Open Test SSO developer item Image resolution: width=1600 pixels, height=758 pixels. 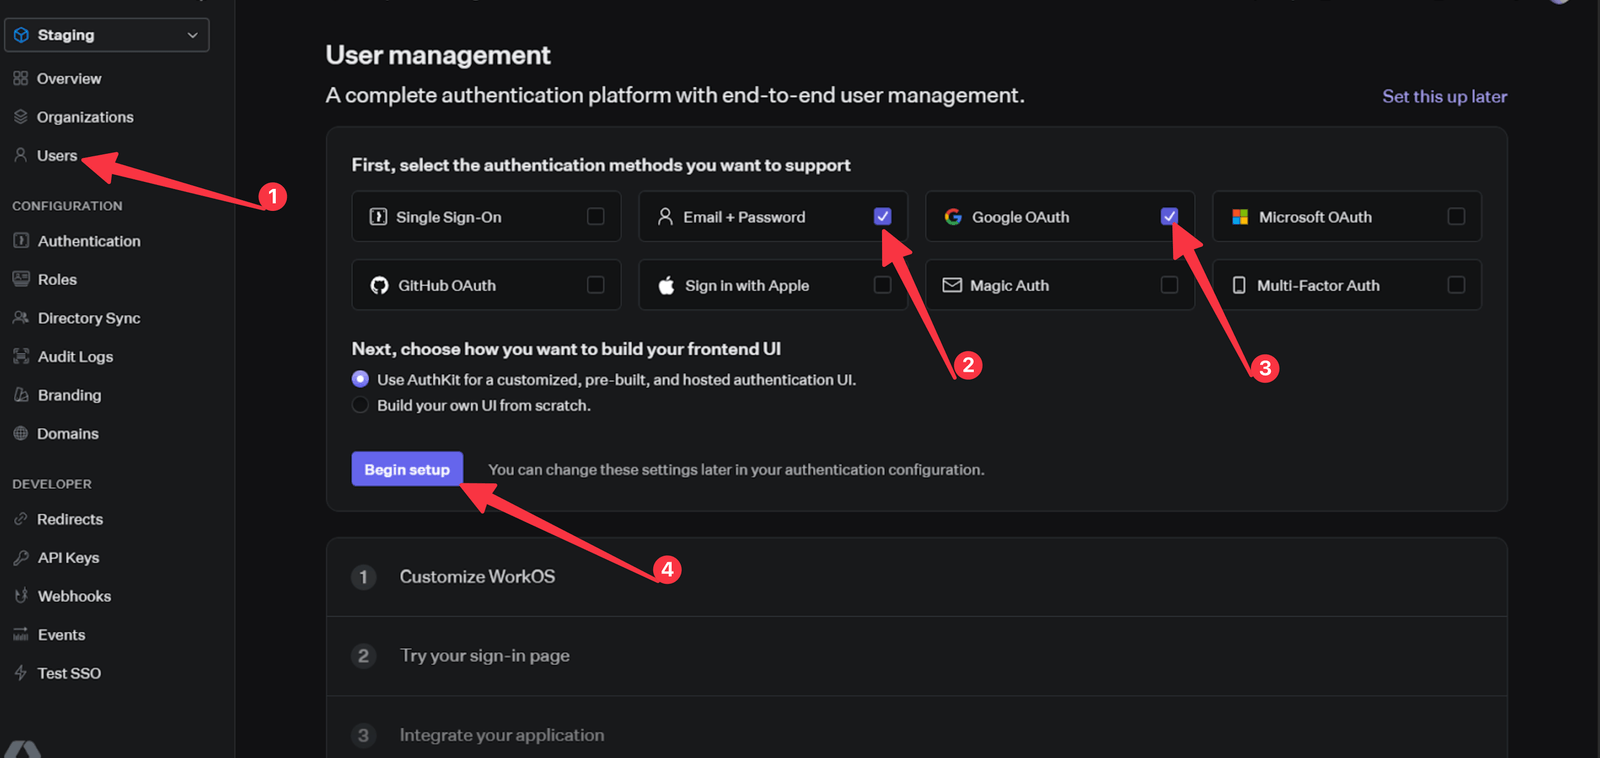click(69, 673)
